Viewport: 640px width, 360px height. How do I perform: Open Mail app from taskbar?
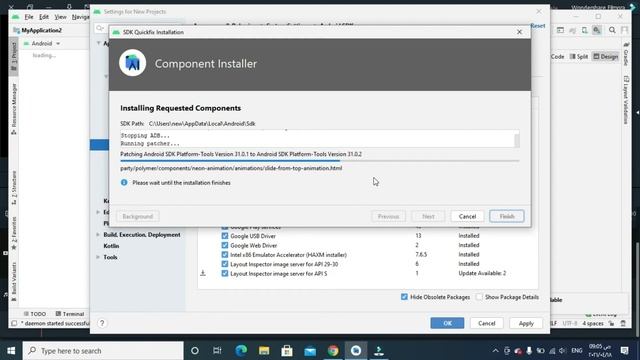tap(310, 351)
